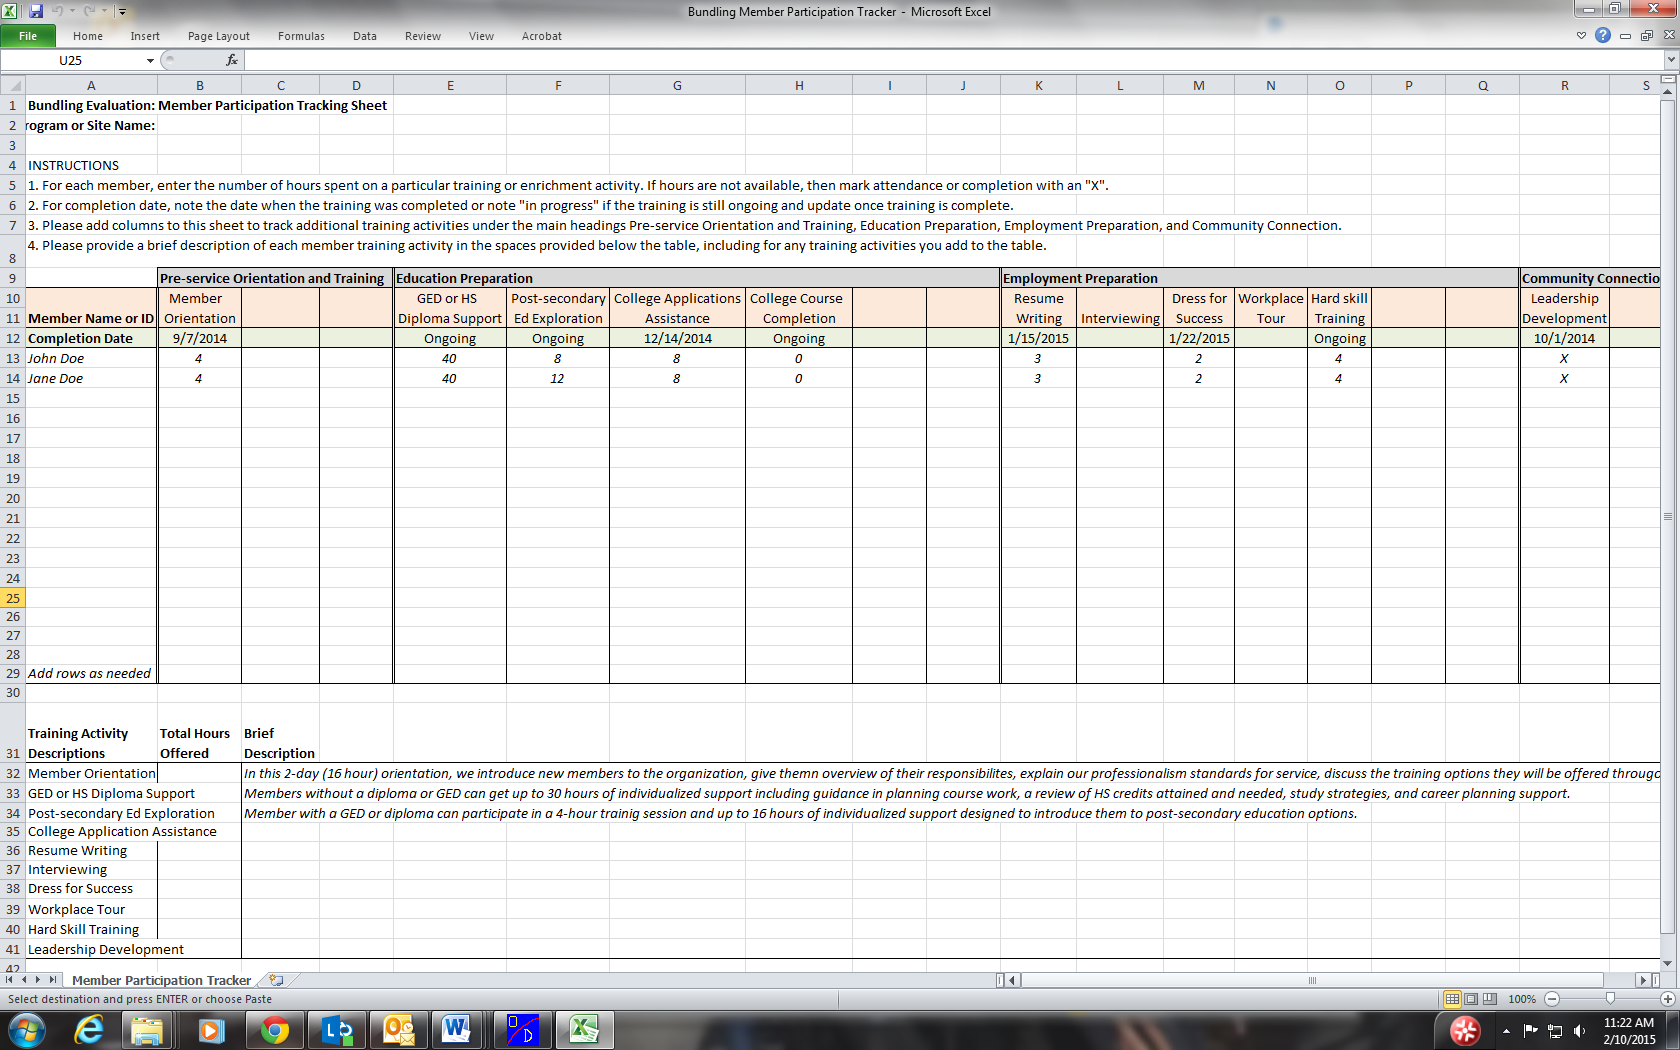The width and height of the screenshot is (1680, 1050).
Task: Click the Show Desktop button on taskbar
Action: pos(1673,1031)
